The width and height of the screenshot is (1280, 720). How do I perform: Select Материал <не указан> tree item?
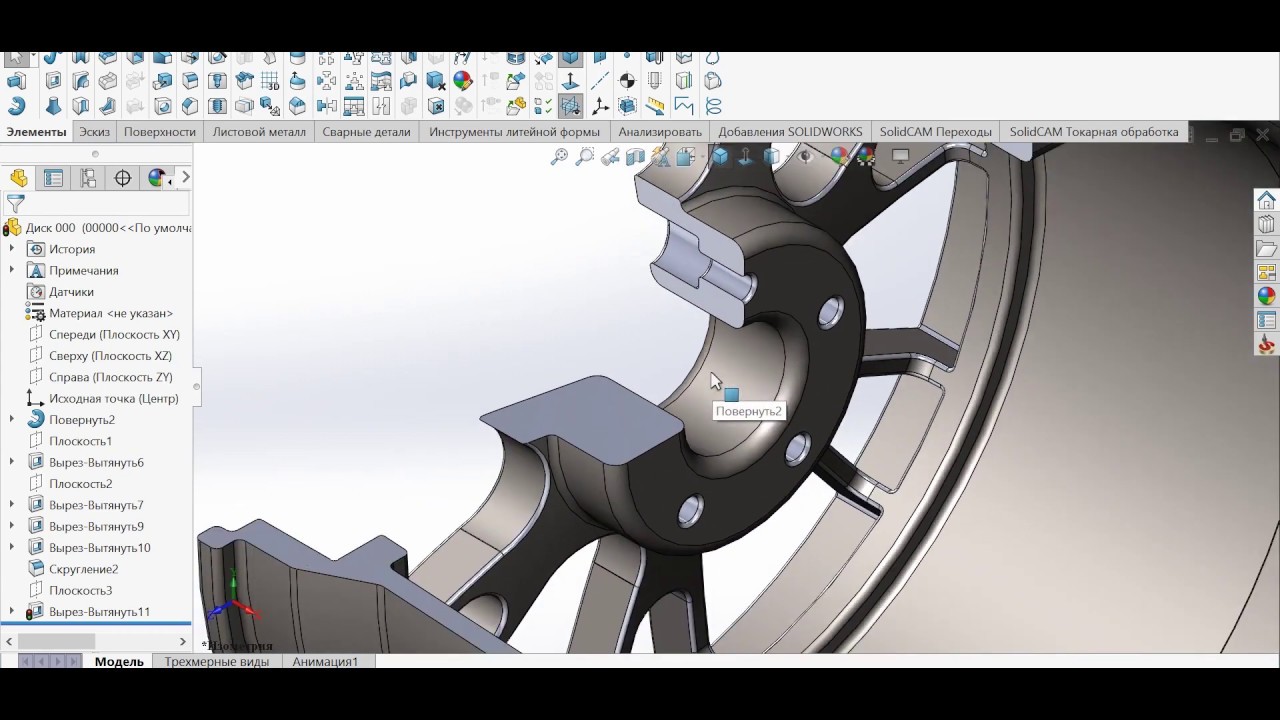pos(111,313)
